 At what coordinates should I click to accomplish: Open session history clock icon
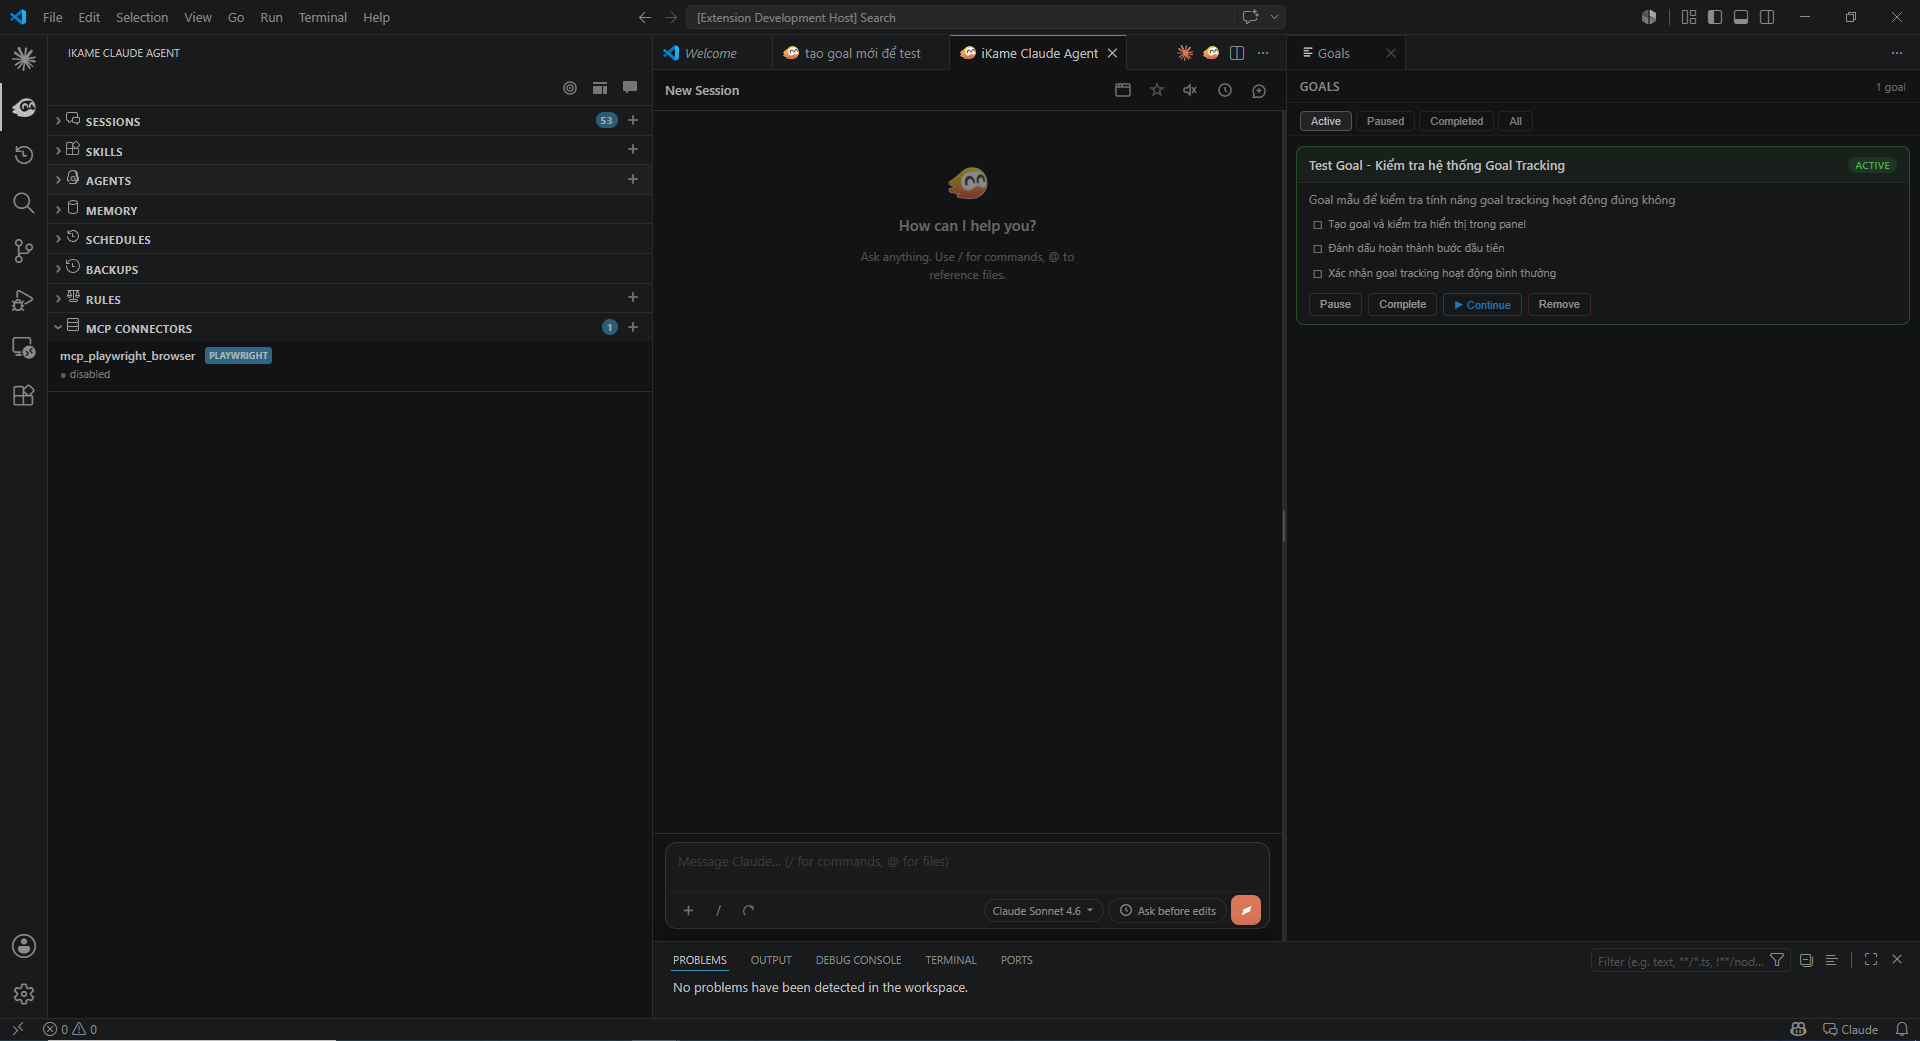(1225, 90)
